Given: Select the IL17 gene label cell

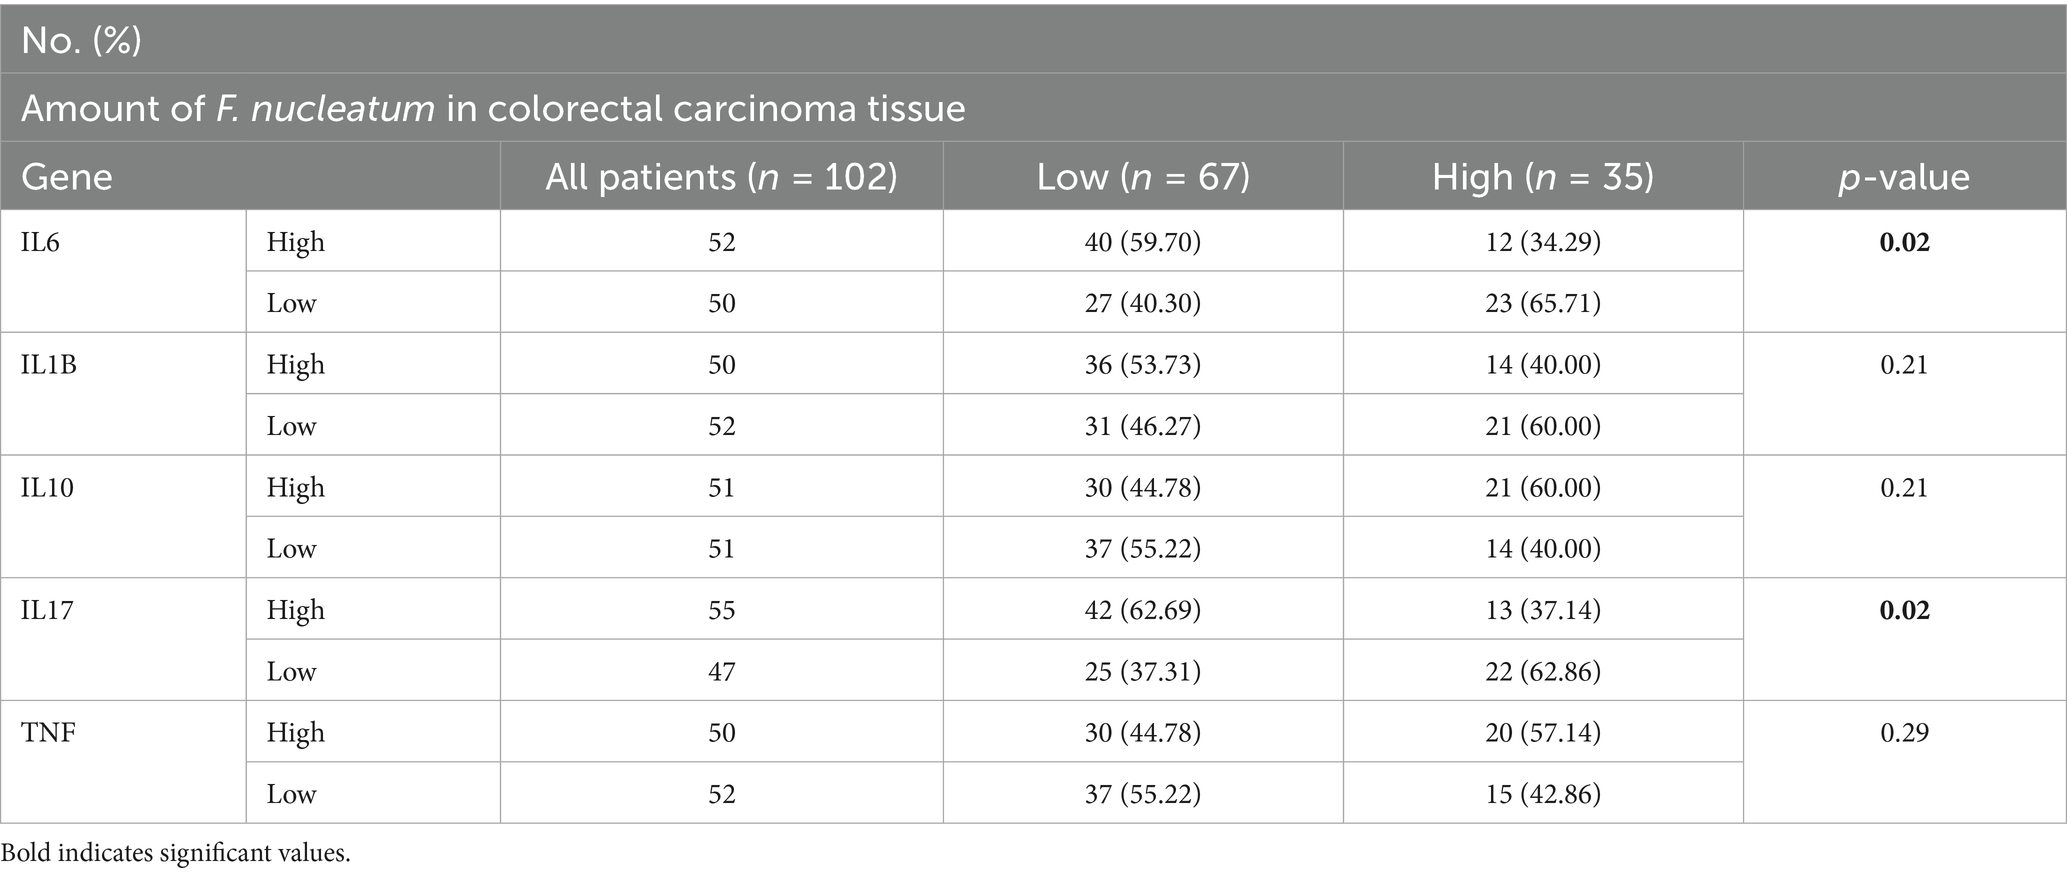Looking at the screenshot, I should tap(47, 610).
